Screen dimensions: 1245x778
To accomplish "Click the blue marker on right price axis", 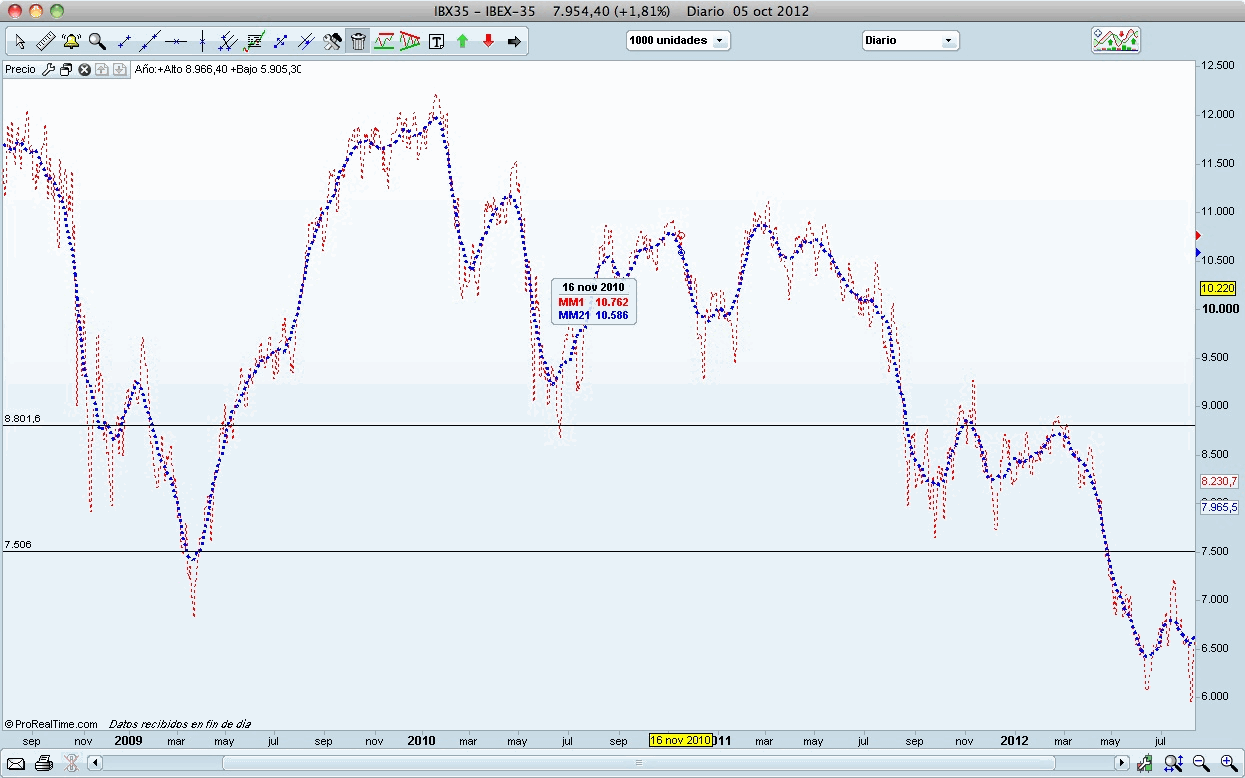I will tap(1199, 253).
